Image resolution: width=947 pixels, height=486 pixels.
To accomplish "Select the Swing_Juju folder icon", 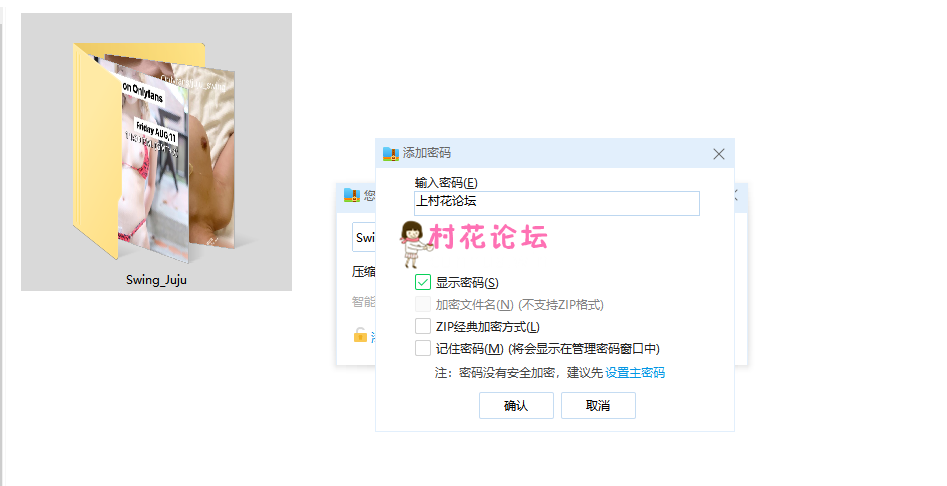I will [155, 151].
